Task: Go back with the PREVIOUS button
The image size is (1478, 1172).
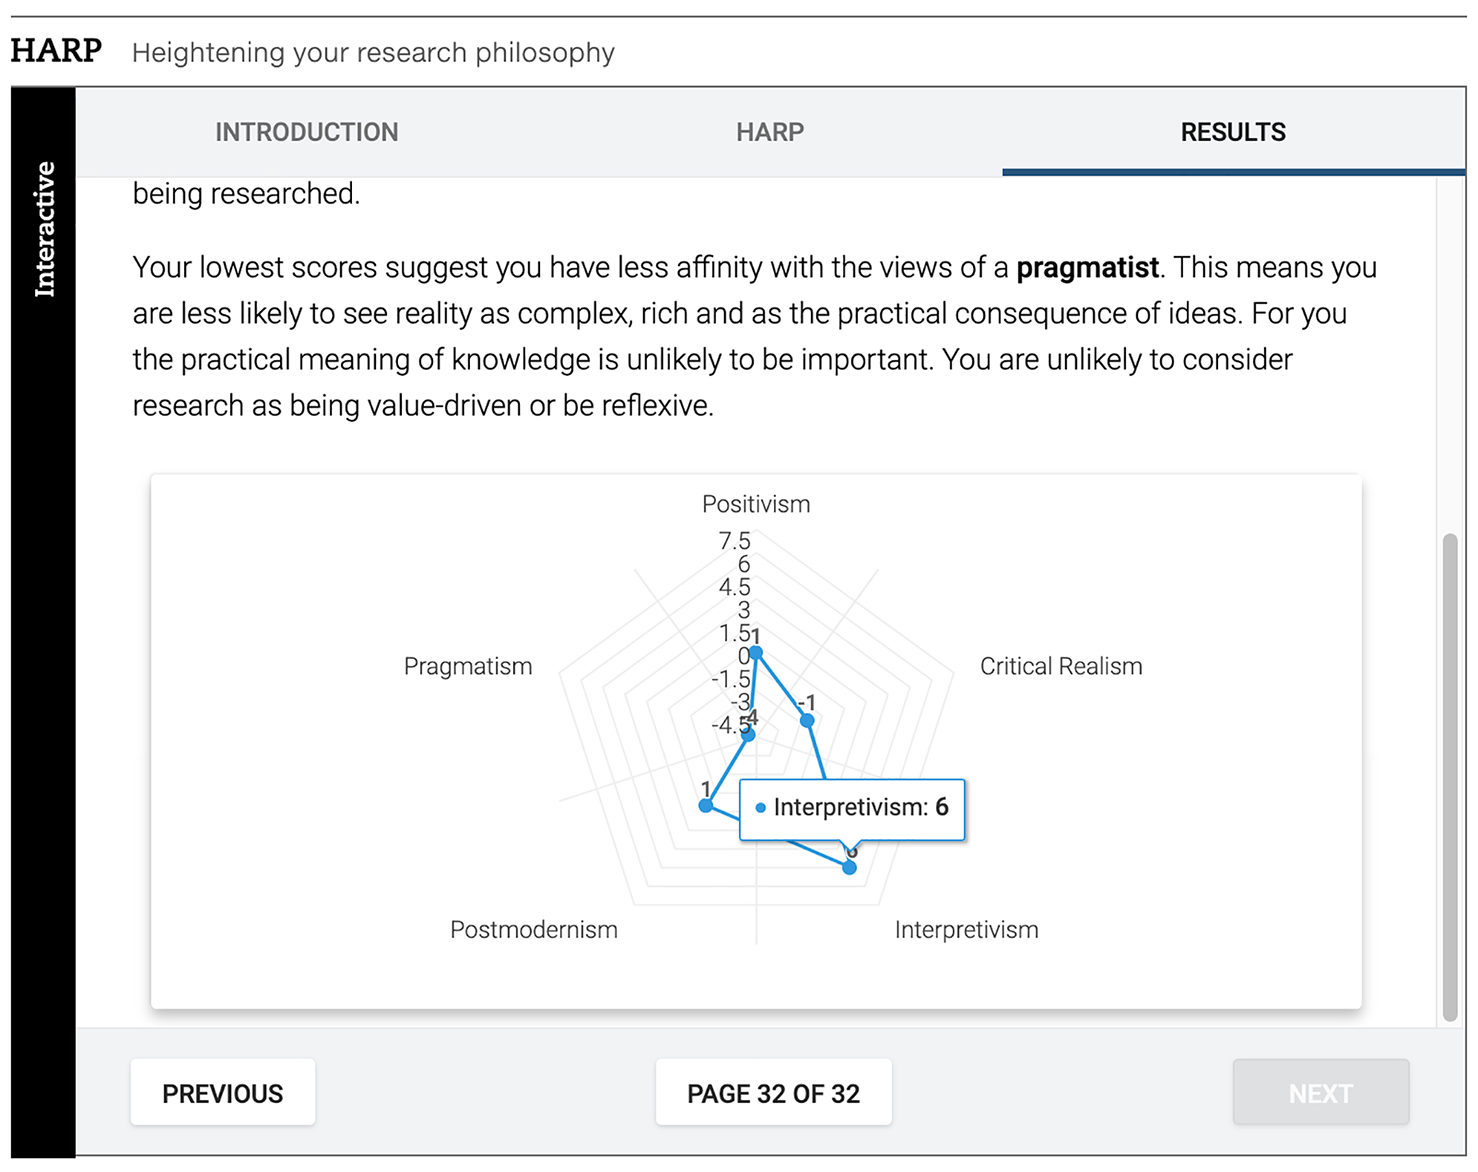Action: pos(223,1093)
